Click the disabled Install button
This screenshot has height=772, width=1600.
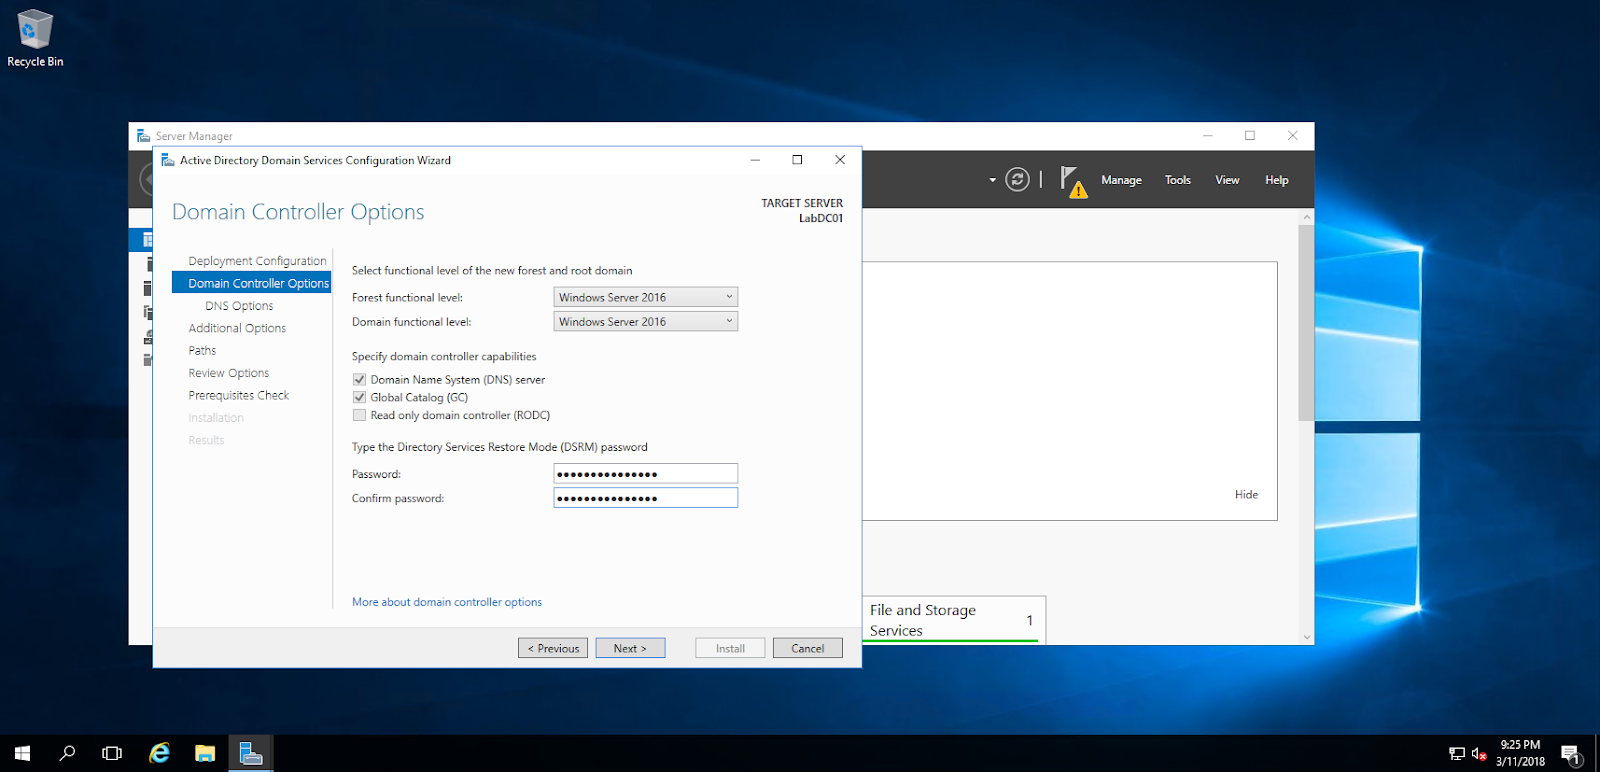coord(730,648)
